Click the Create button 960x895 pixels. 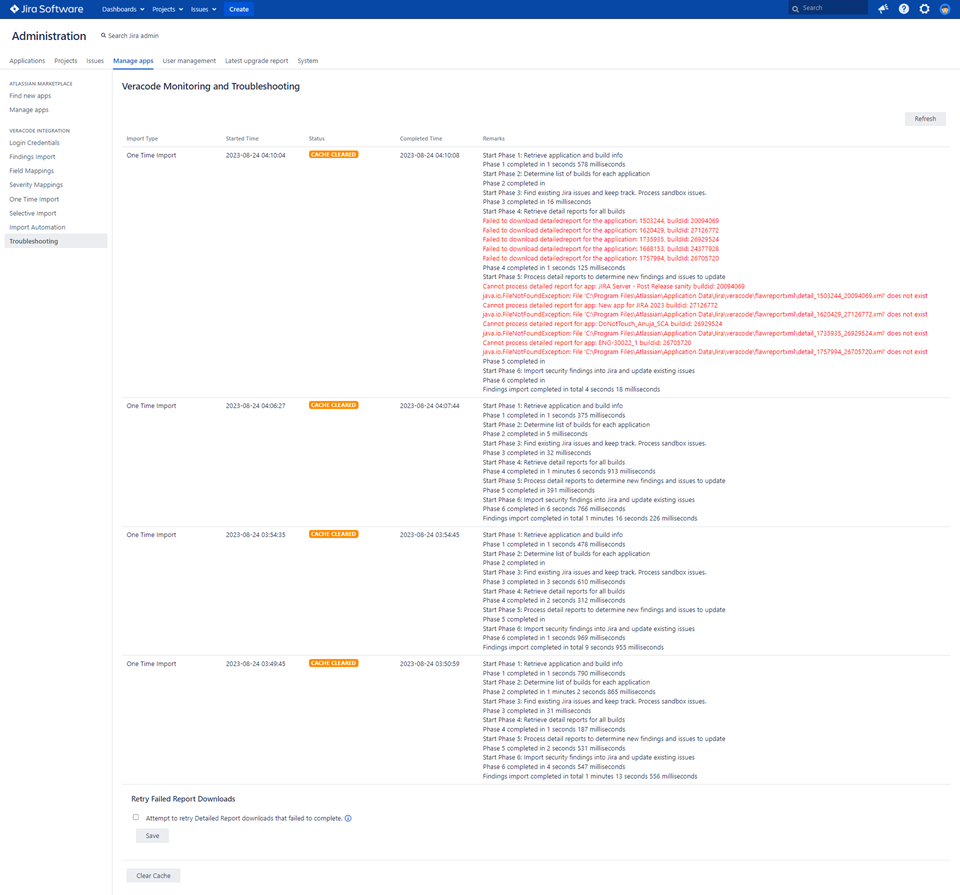tap(239, 9)
